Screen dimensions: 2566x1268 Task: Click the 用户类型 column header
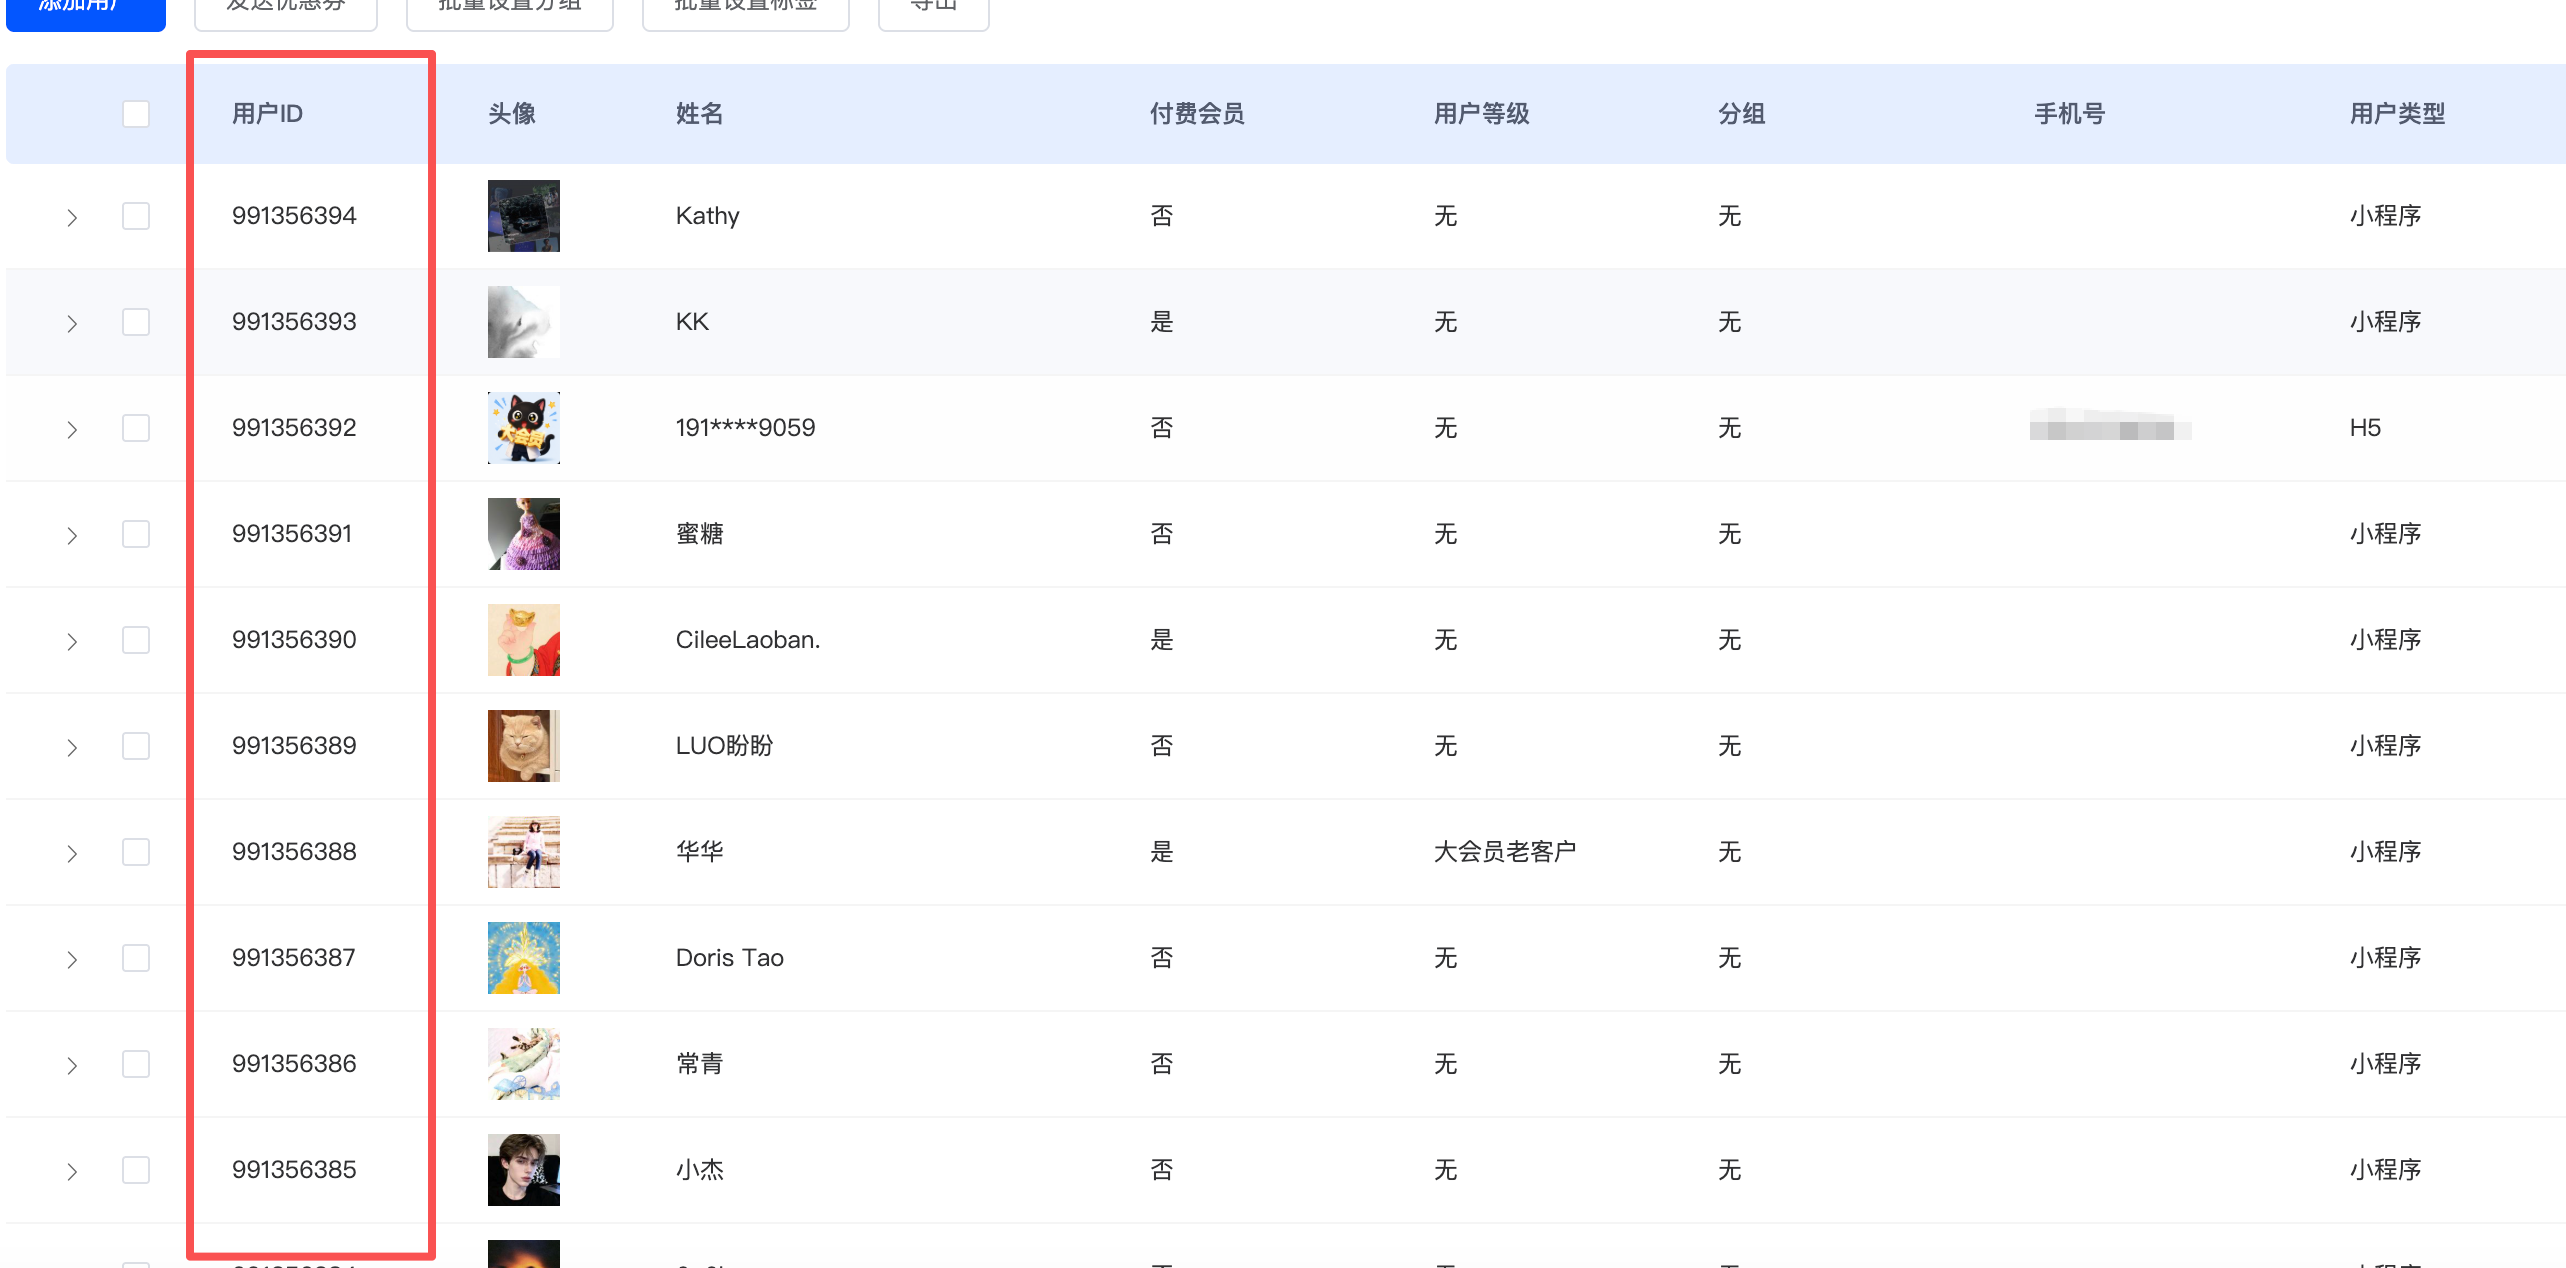pyautogui.click(x=2397, y=114)
